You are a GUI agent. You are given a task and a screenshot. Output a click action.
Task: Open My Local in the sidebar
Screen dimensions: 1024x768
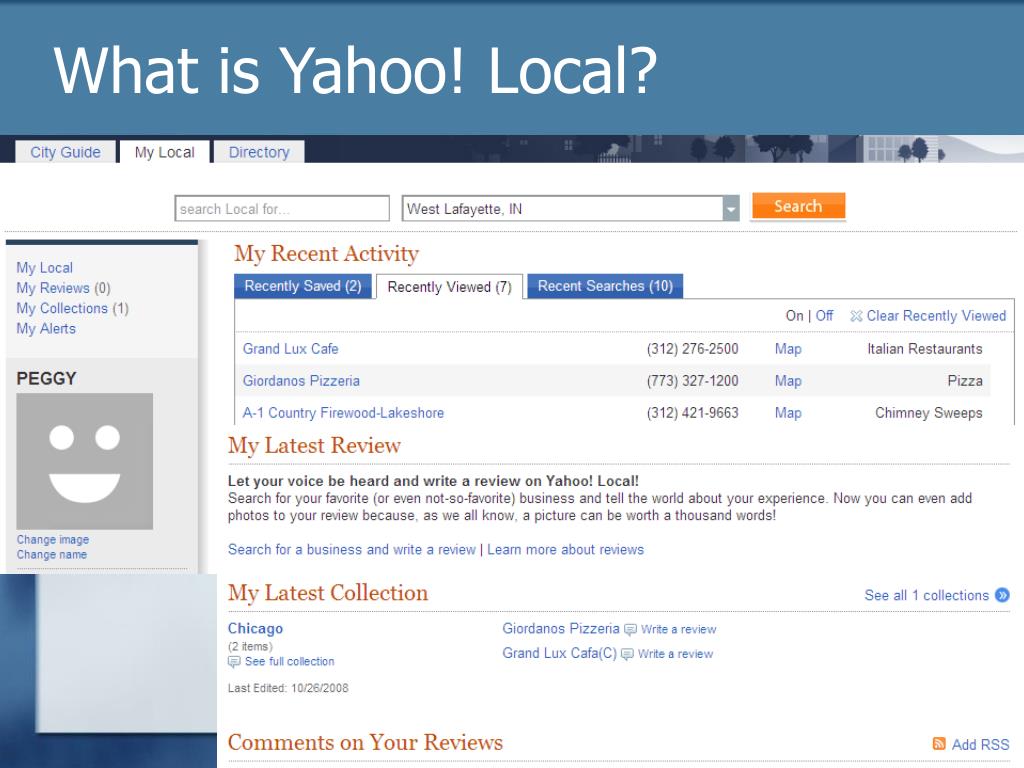tap(44, 268)
